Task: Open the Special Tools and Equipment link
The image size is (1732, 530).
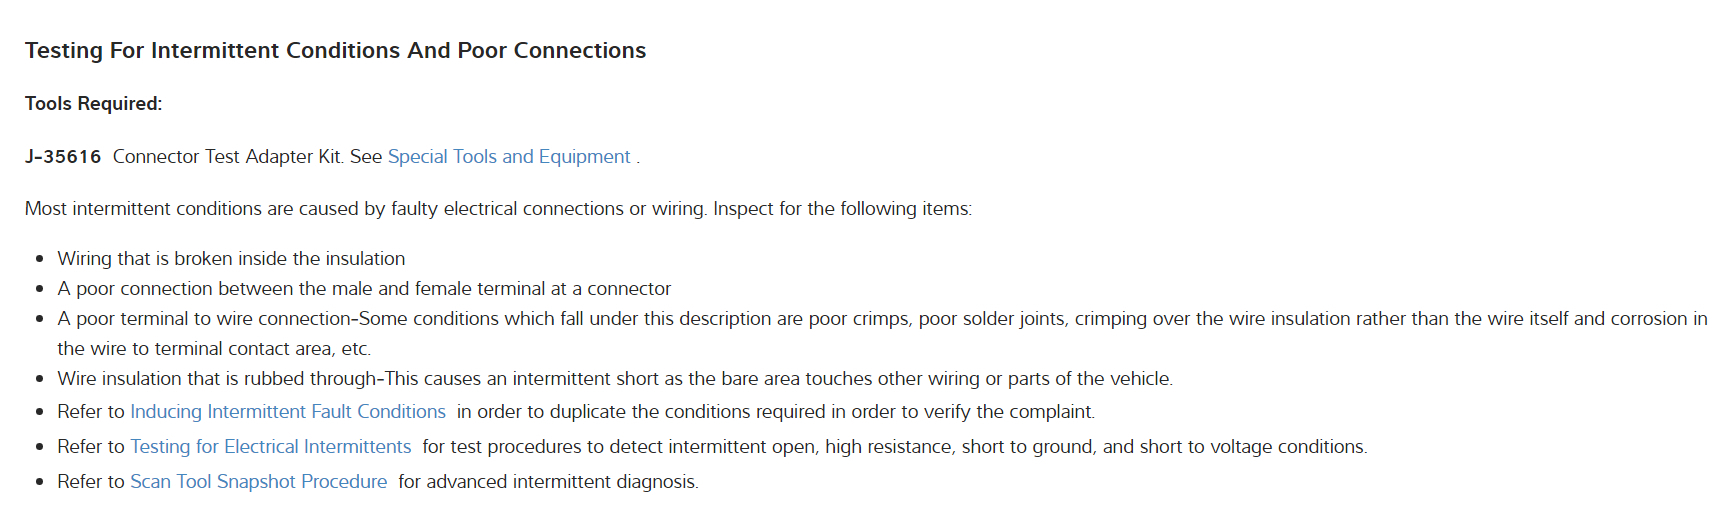Action: (x=508, y=157)
